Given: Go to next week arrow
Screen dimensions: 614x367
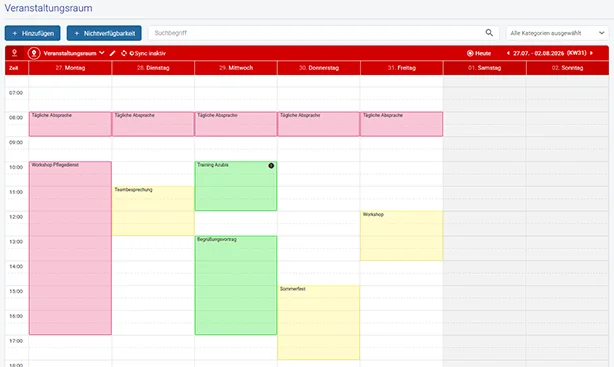Looking at the screenshot, I should (591, 53).
